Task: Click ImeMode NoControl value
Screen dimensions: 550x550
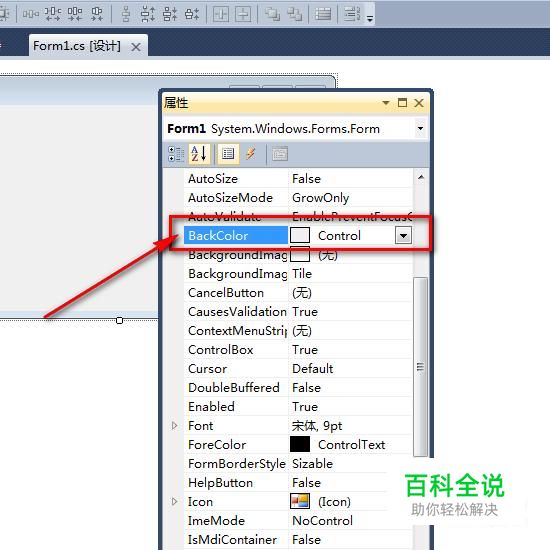Action: 322,521
